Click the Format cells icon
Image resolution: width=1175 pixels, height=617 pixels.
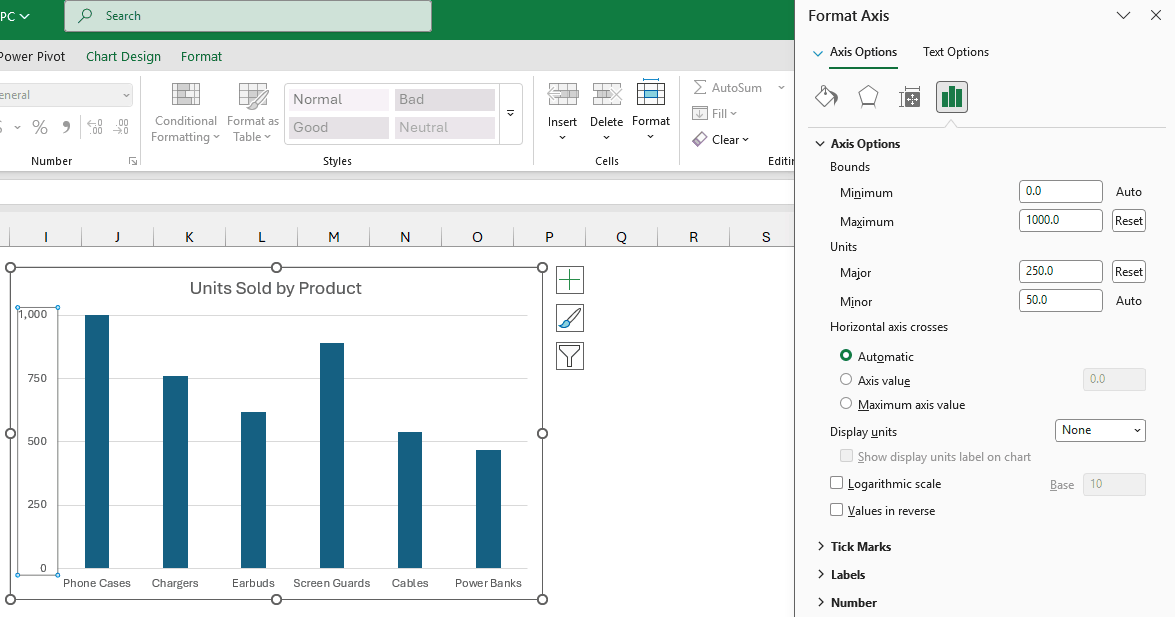[x=650, y=94]
